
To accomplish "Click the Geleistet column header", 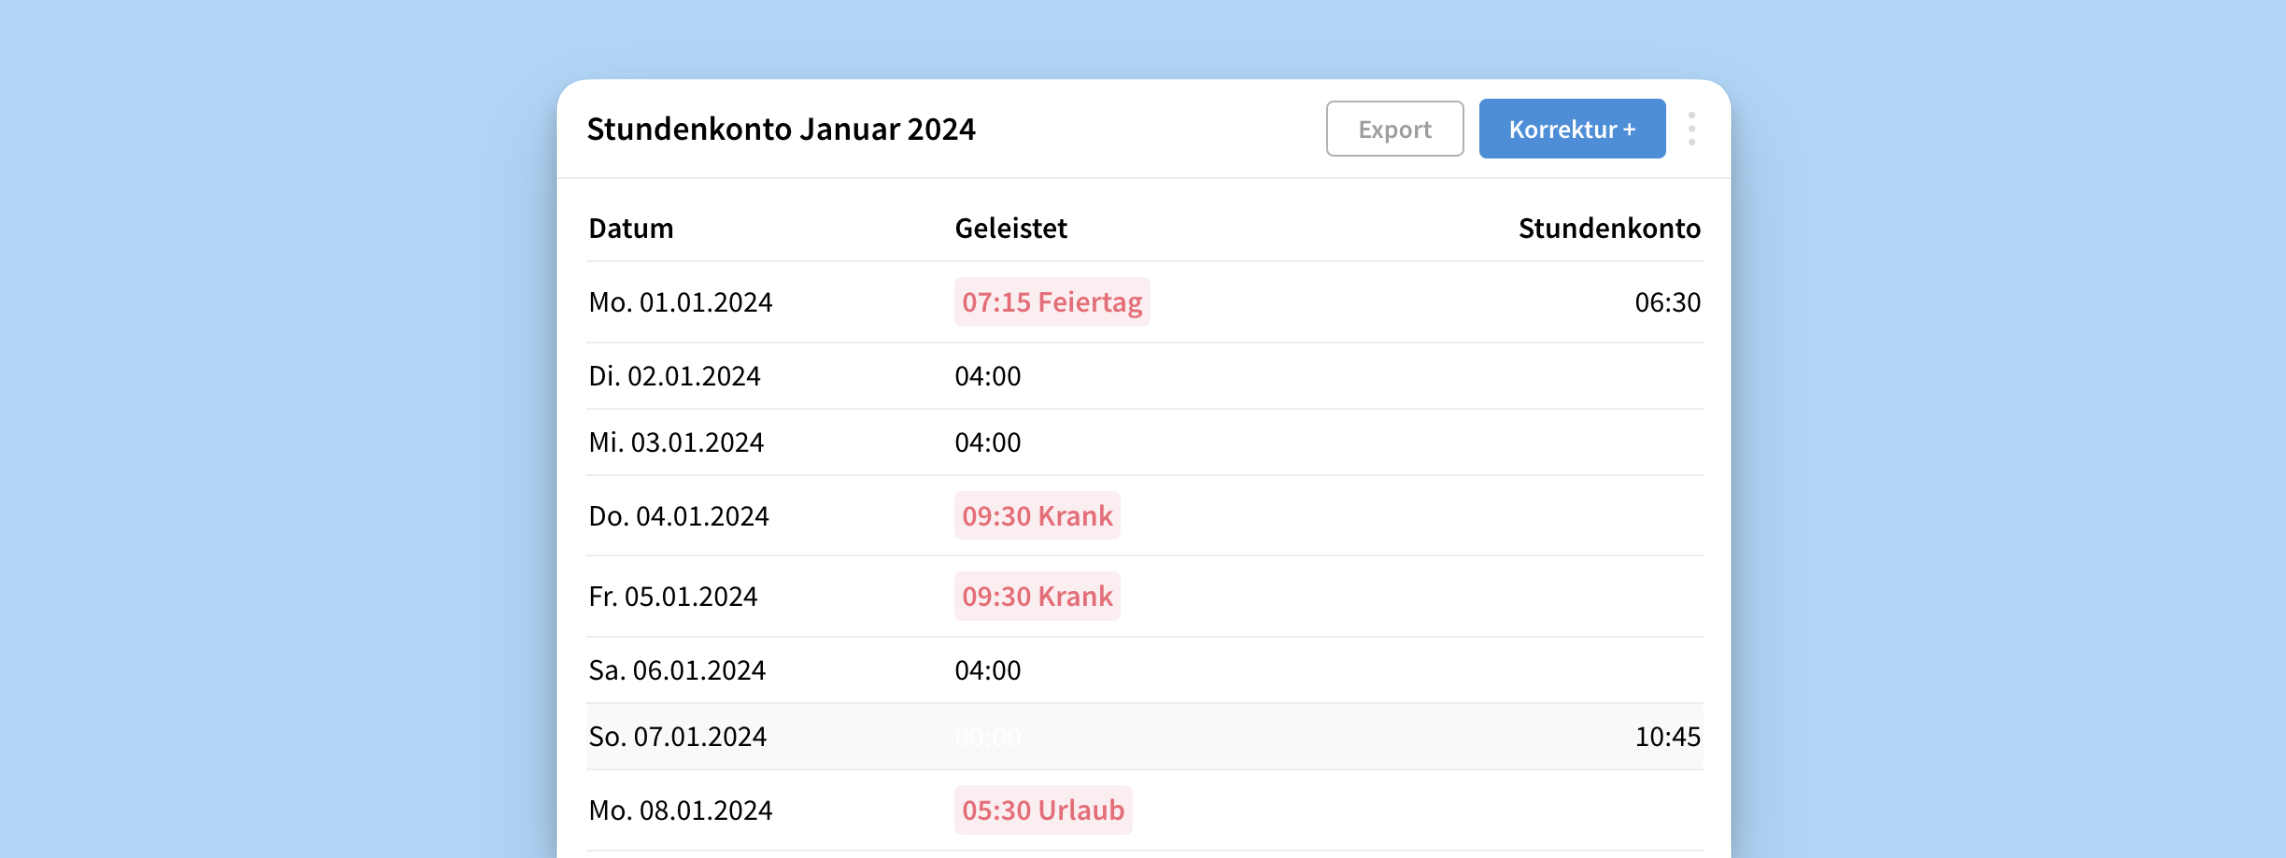I will pyautogui.click(x=1010, y=228).
